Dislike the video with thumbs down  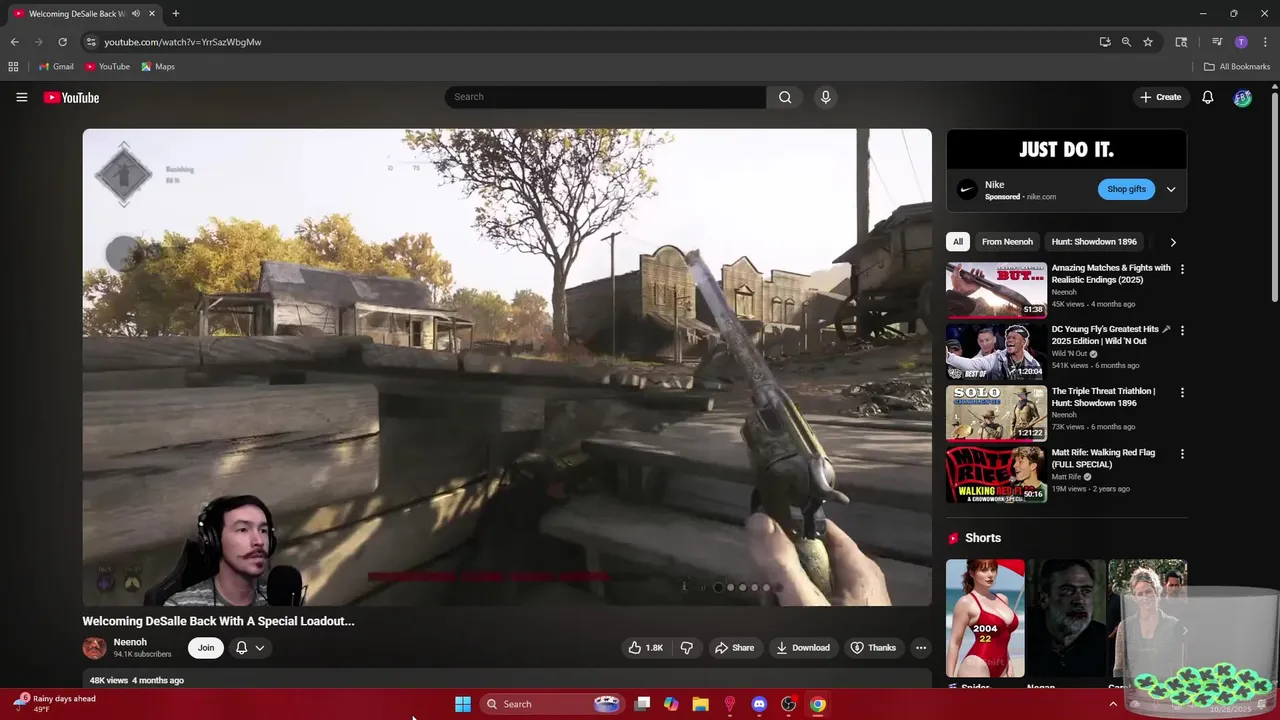pos(687,648)
